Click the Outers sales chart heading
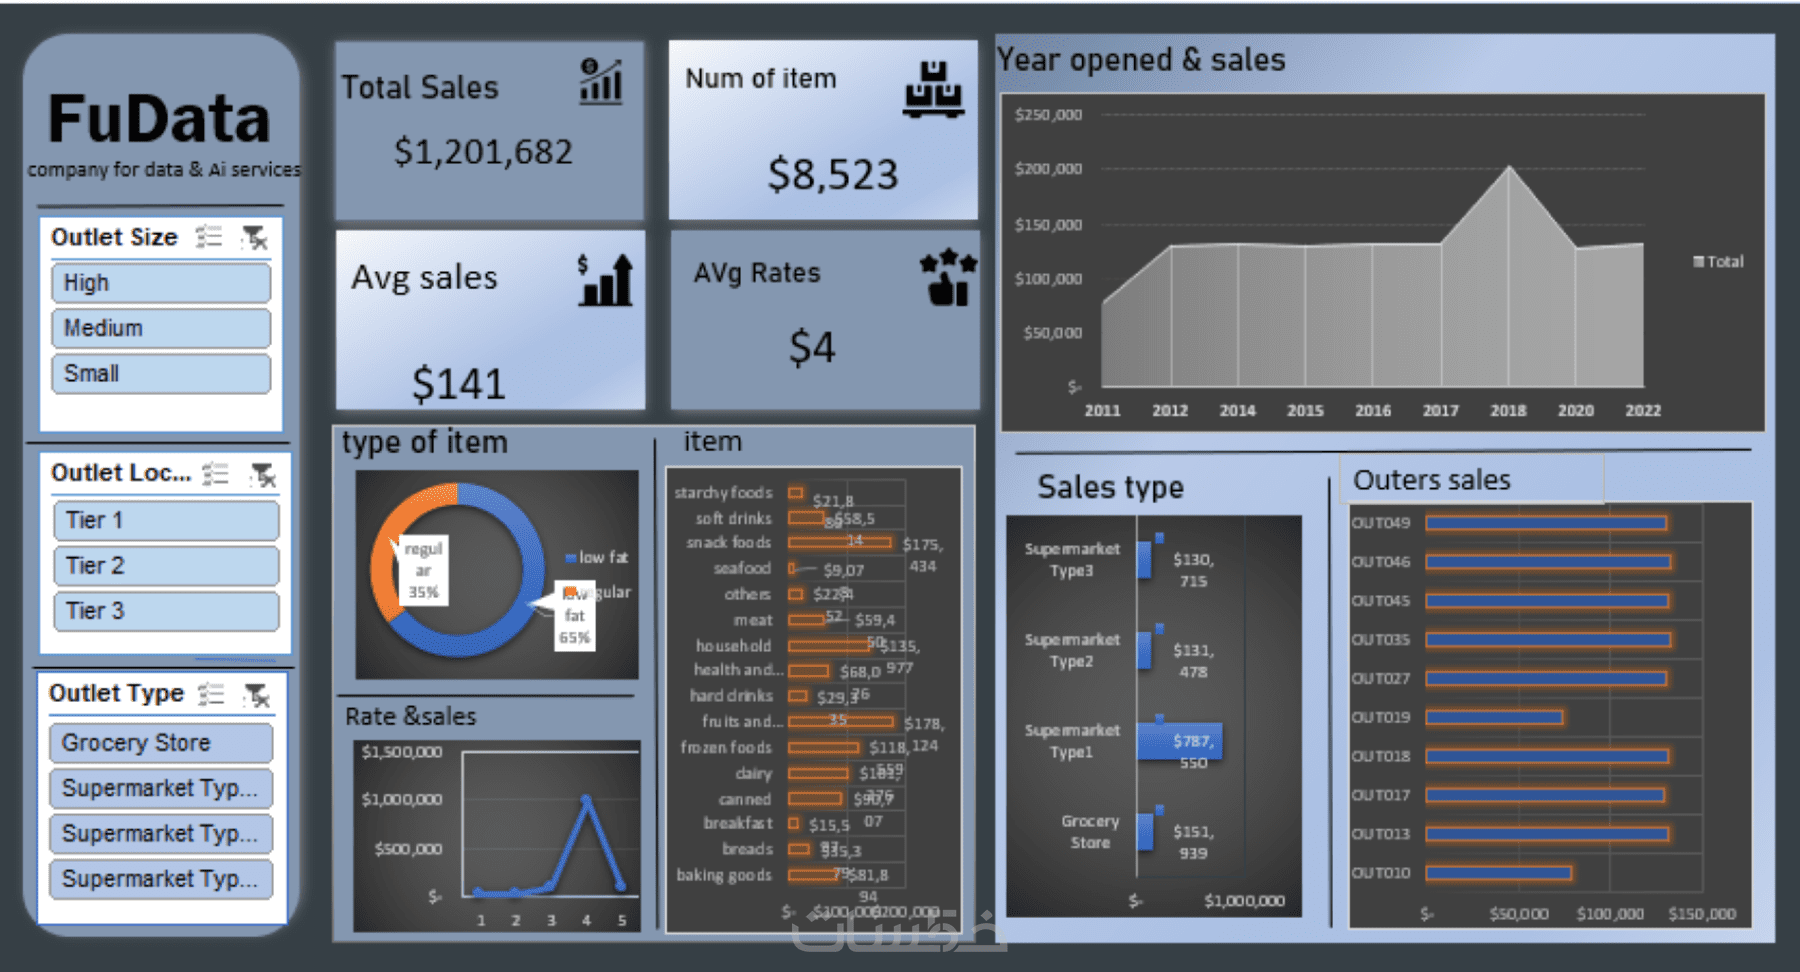Viewport: 1800px width, 972px height. tap(1432, 480)
